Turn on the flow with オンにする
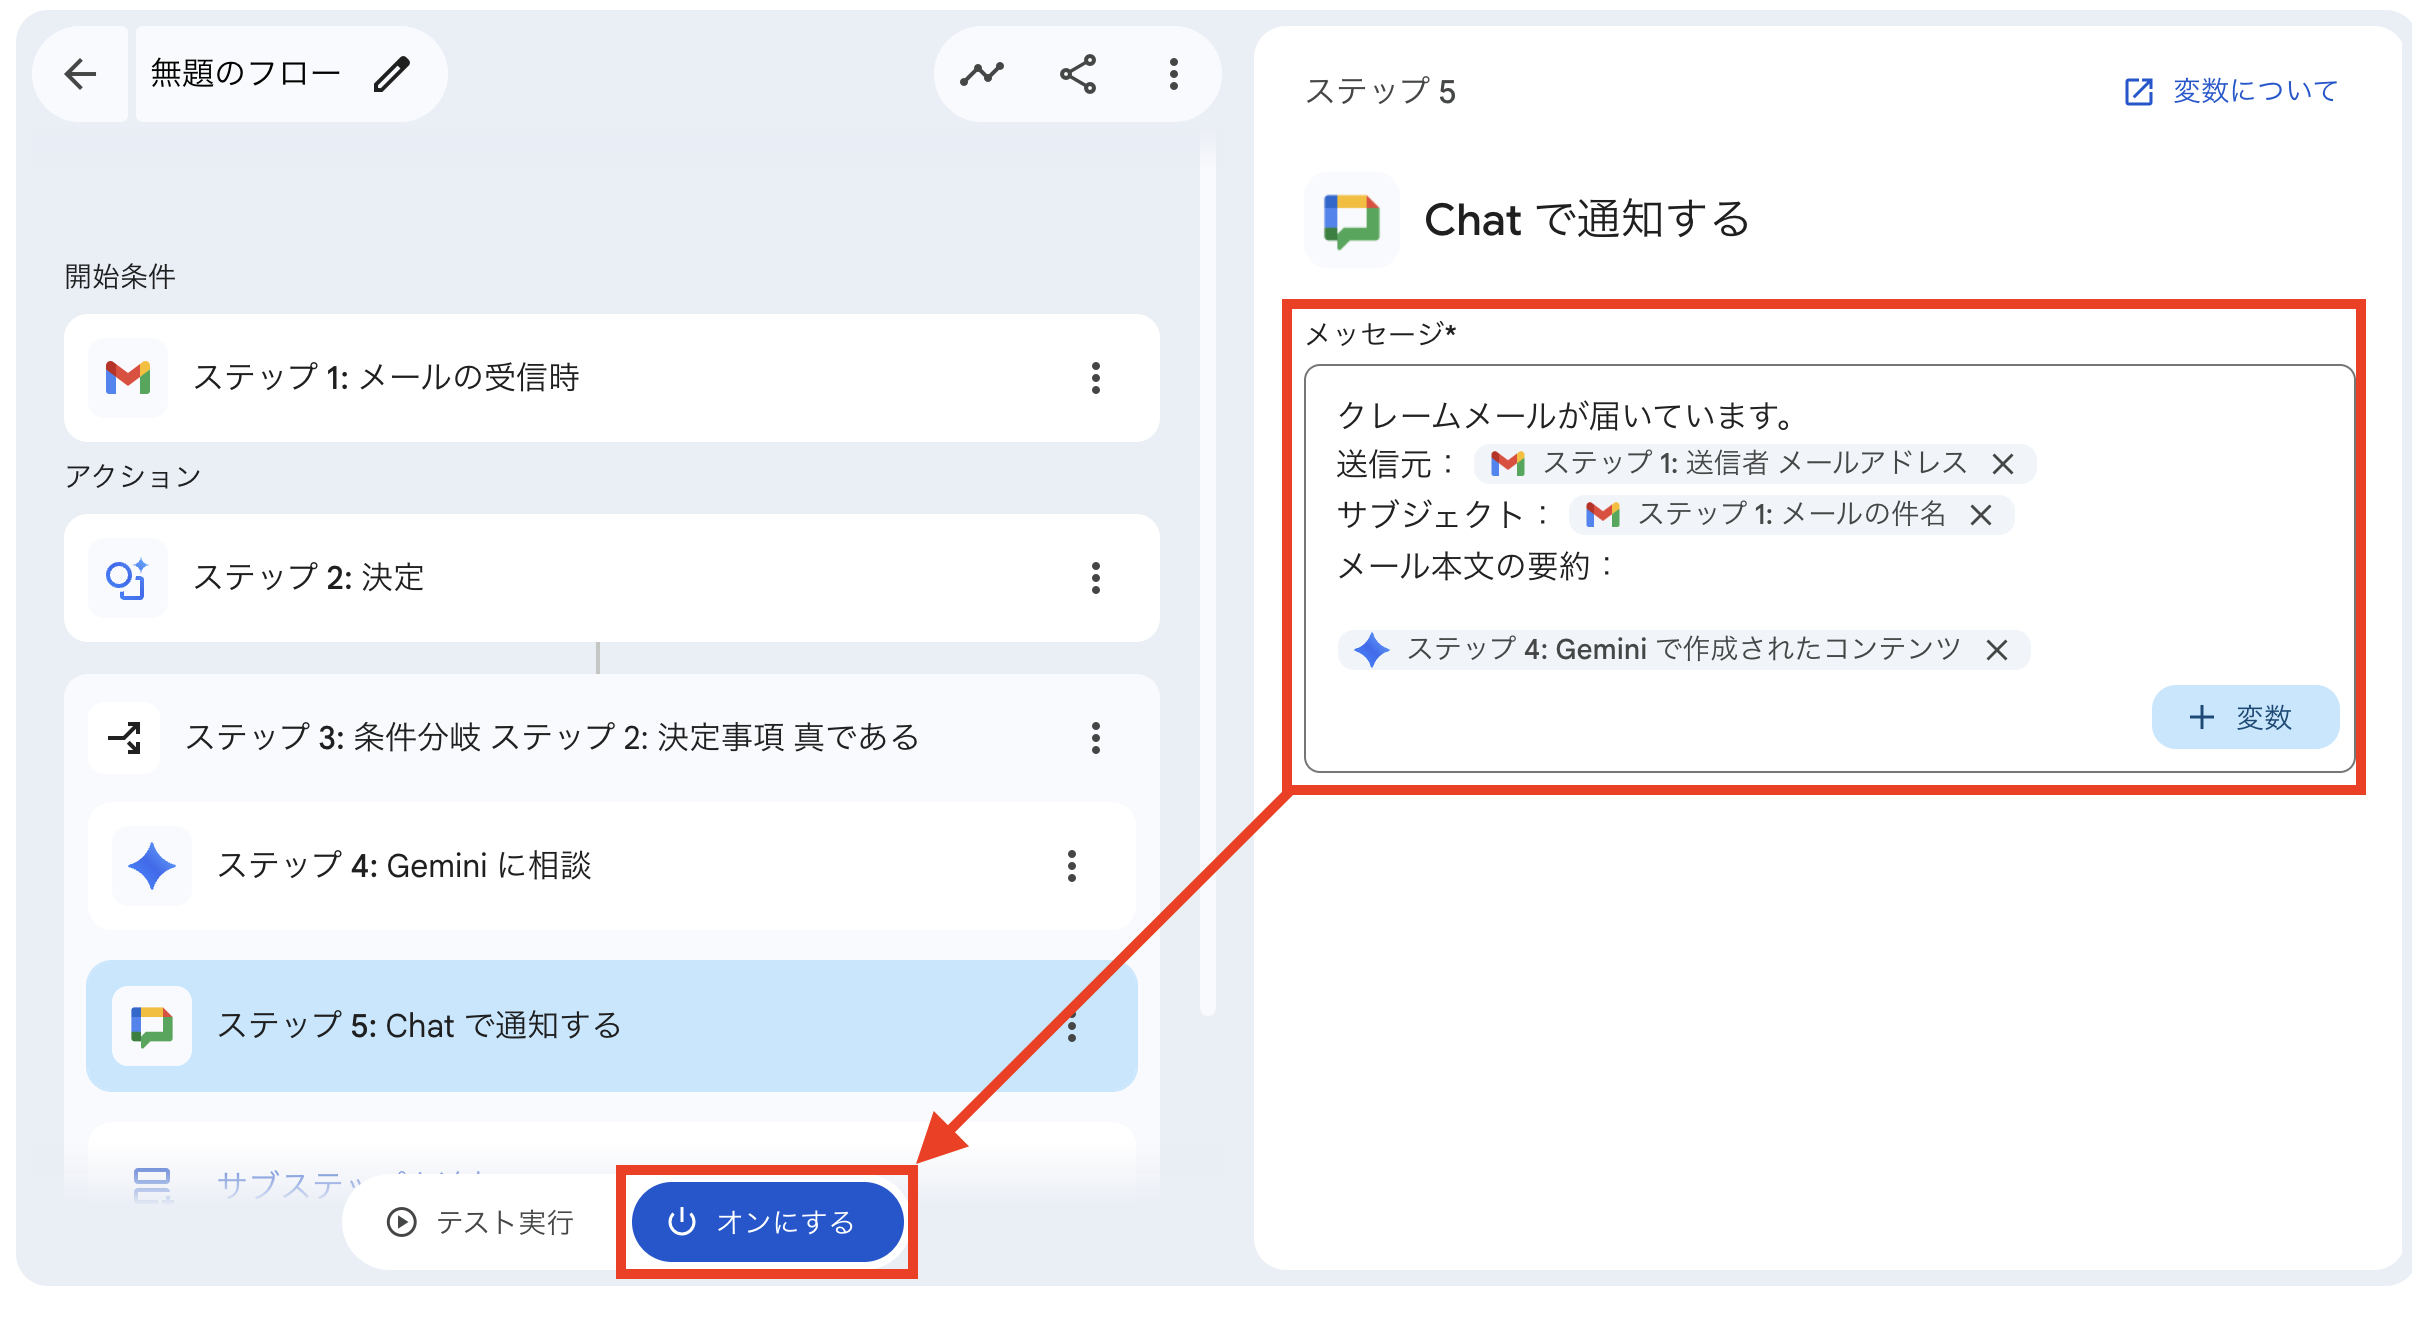Viewport: 2412px width, 1322px height. [767, 1222]
